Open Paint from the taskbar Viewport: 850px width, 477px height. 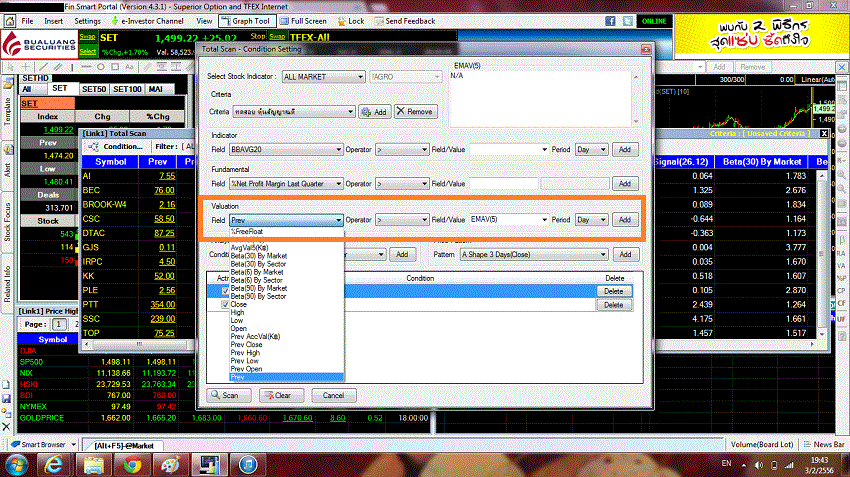click(171, 465)
